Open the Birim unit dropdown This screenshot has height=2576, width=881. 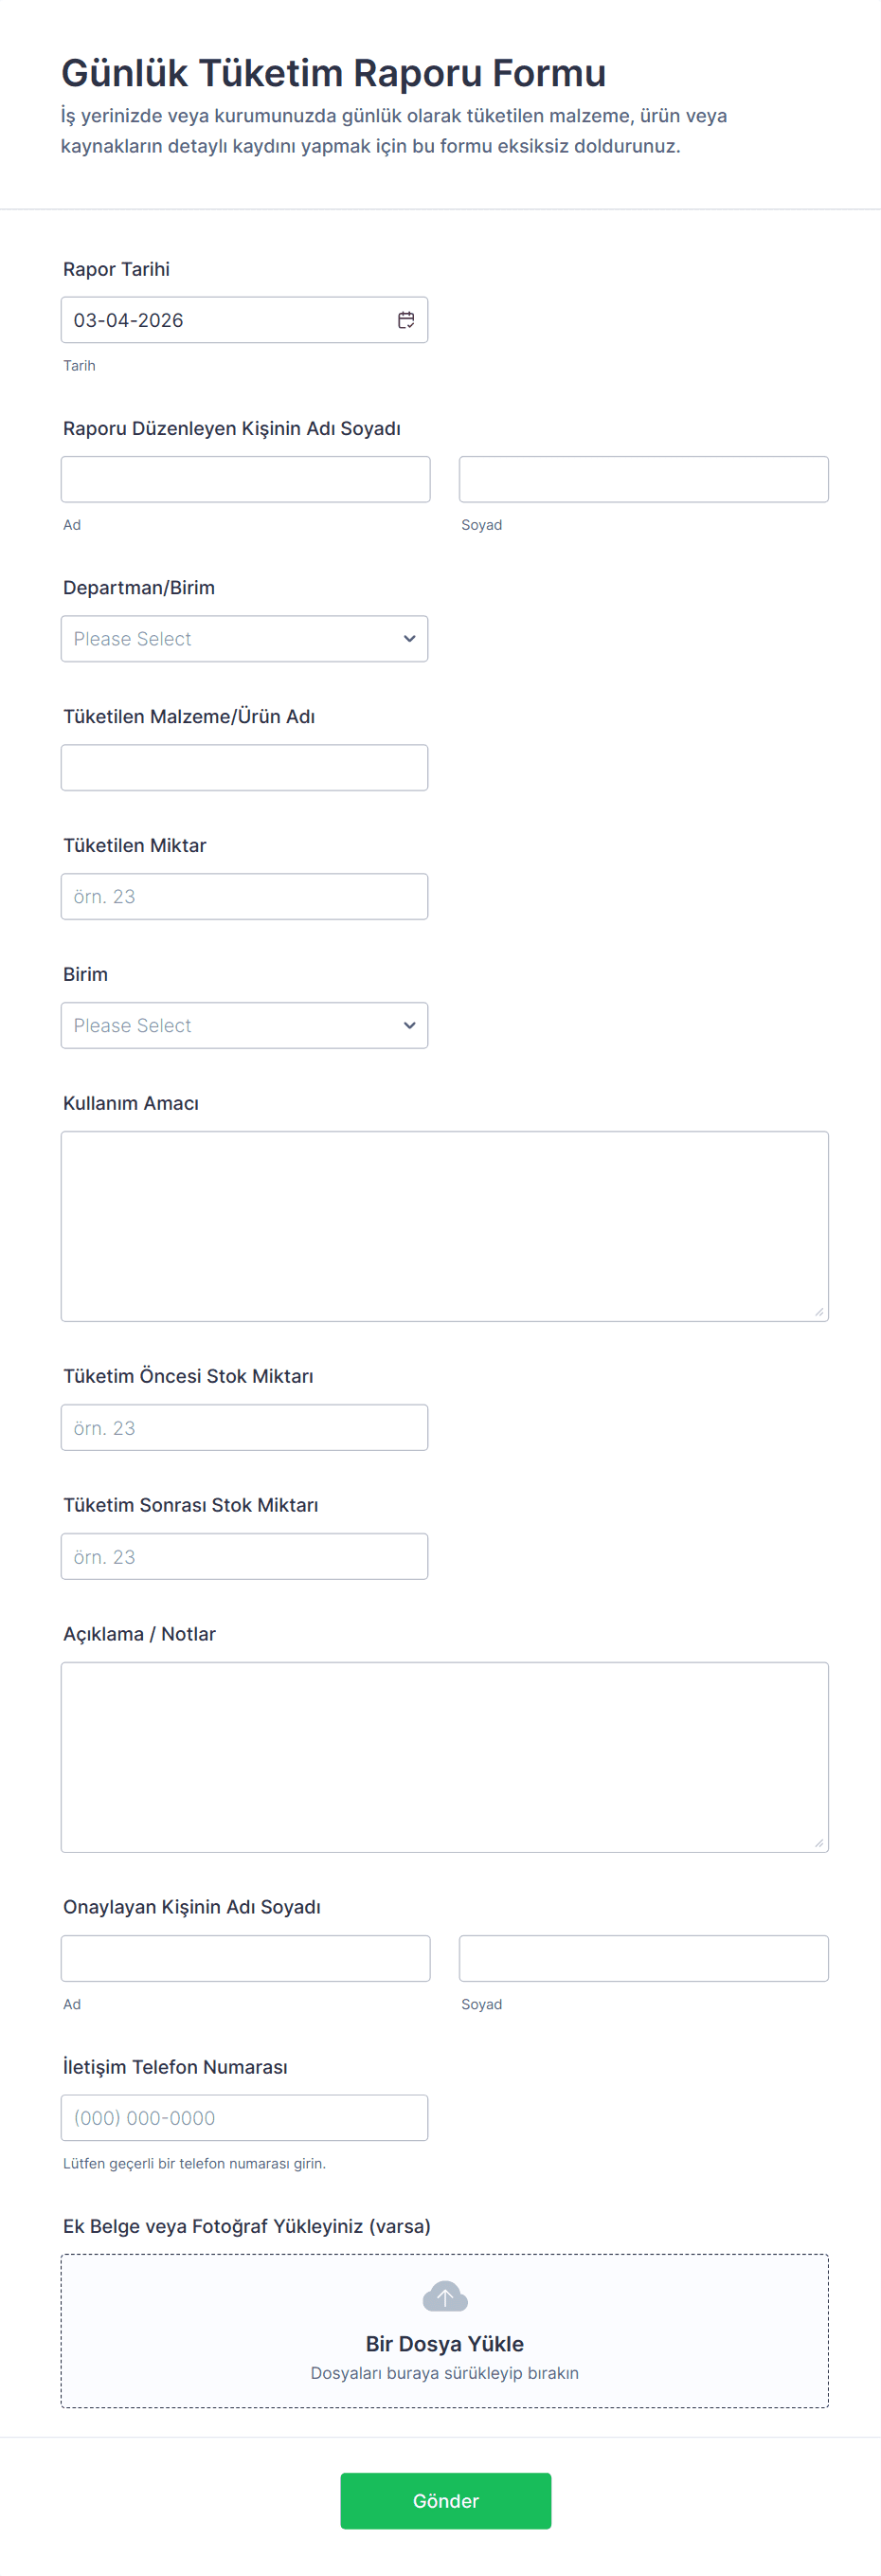tap(244, 1026)
